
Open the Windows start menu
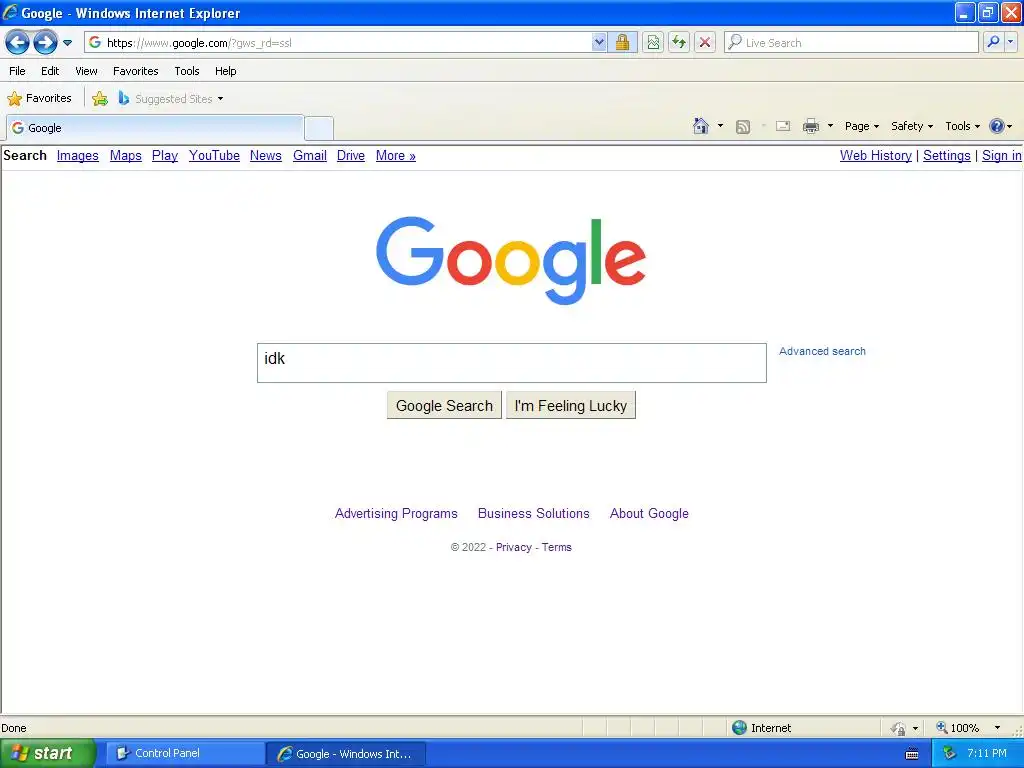[46, 753]
